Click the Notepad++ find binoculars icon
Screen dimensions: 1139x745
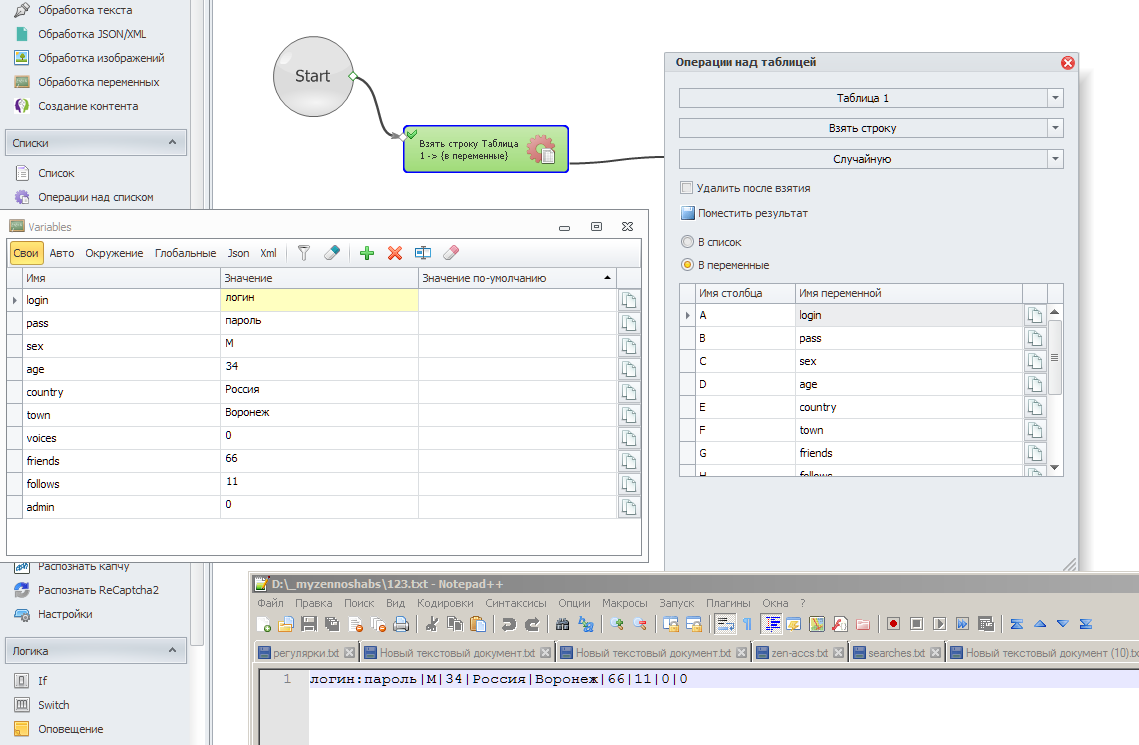[562, 624]
